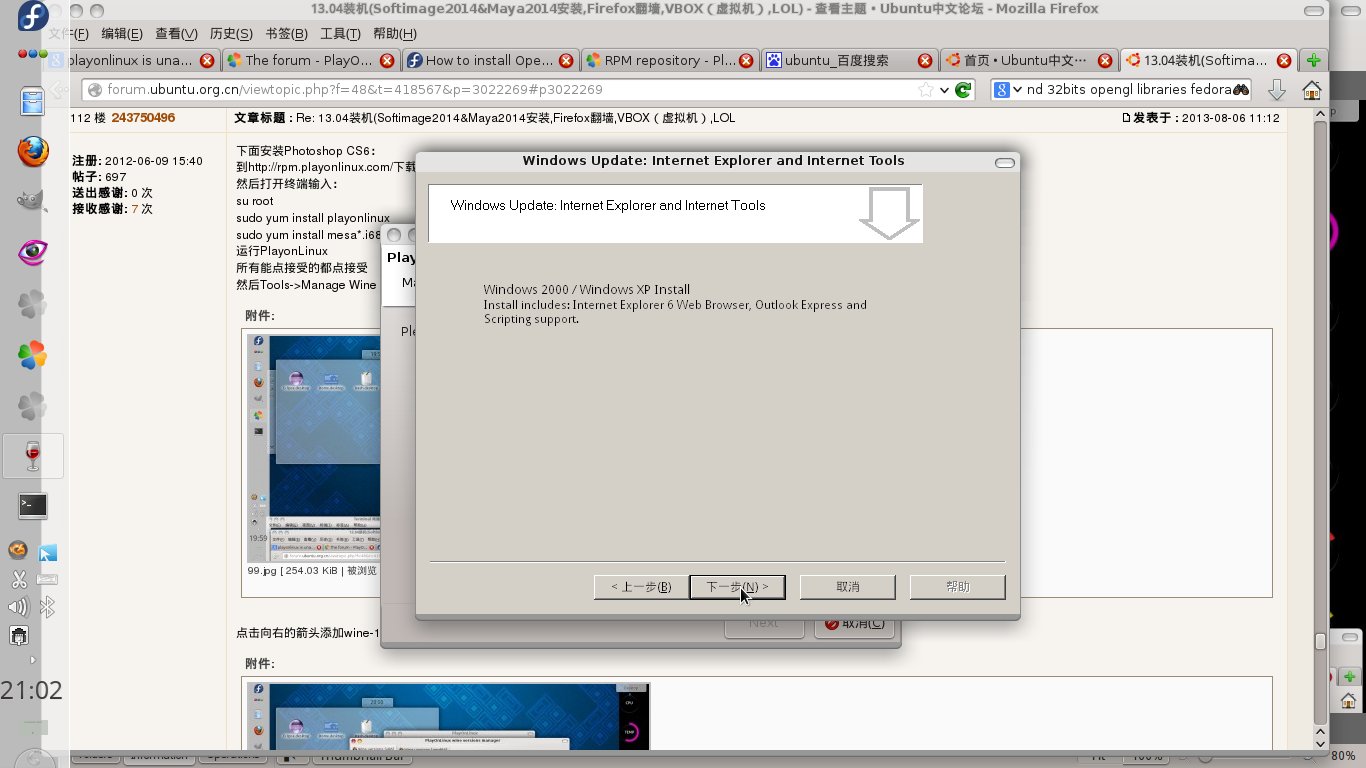Open the downloads arrow in Firefox toolbar
The image size is (1366, 768).
click(1277, 90)
